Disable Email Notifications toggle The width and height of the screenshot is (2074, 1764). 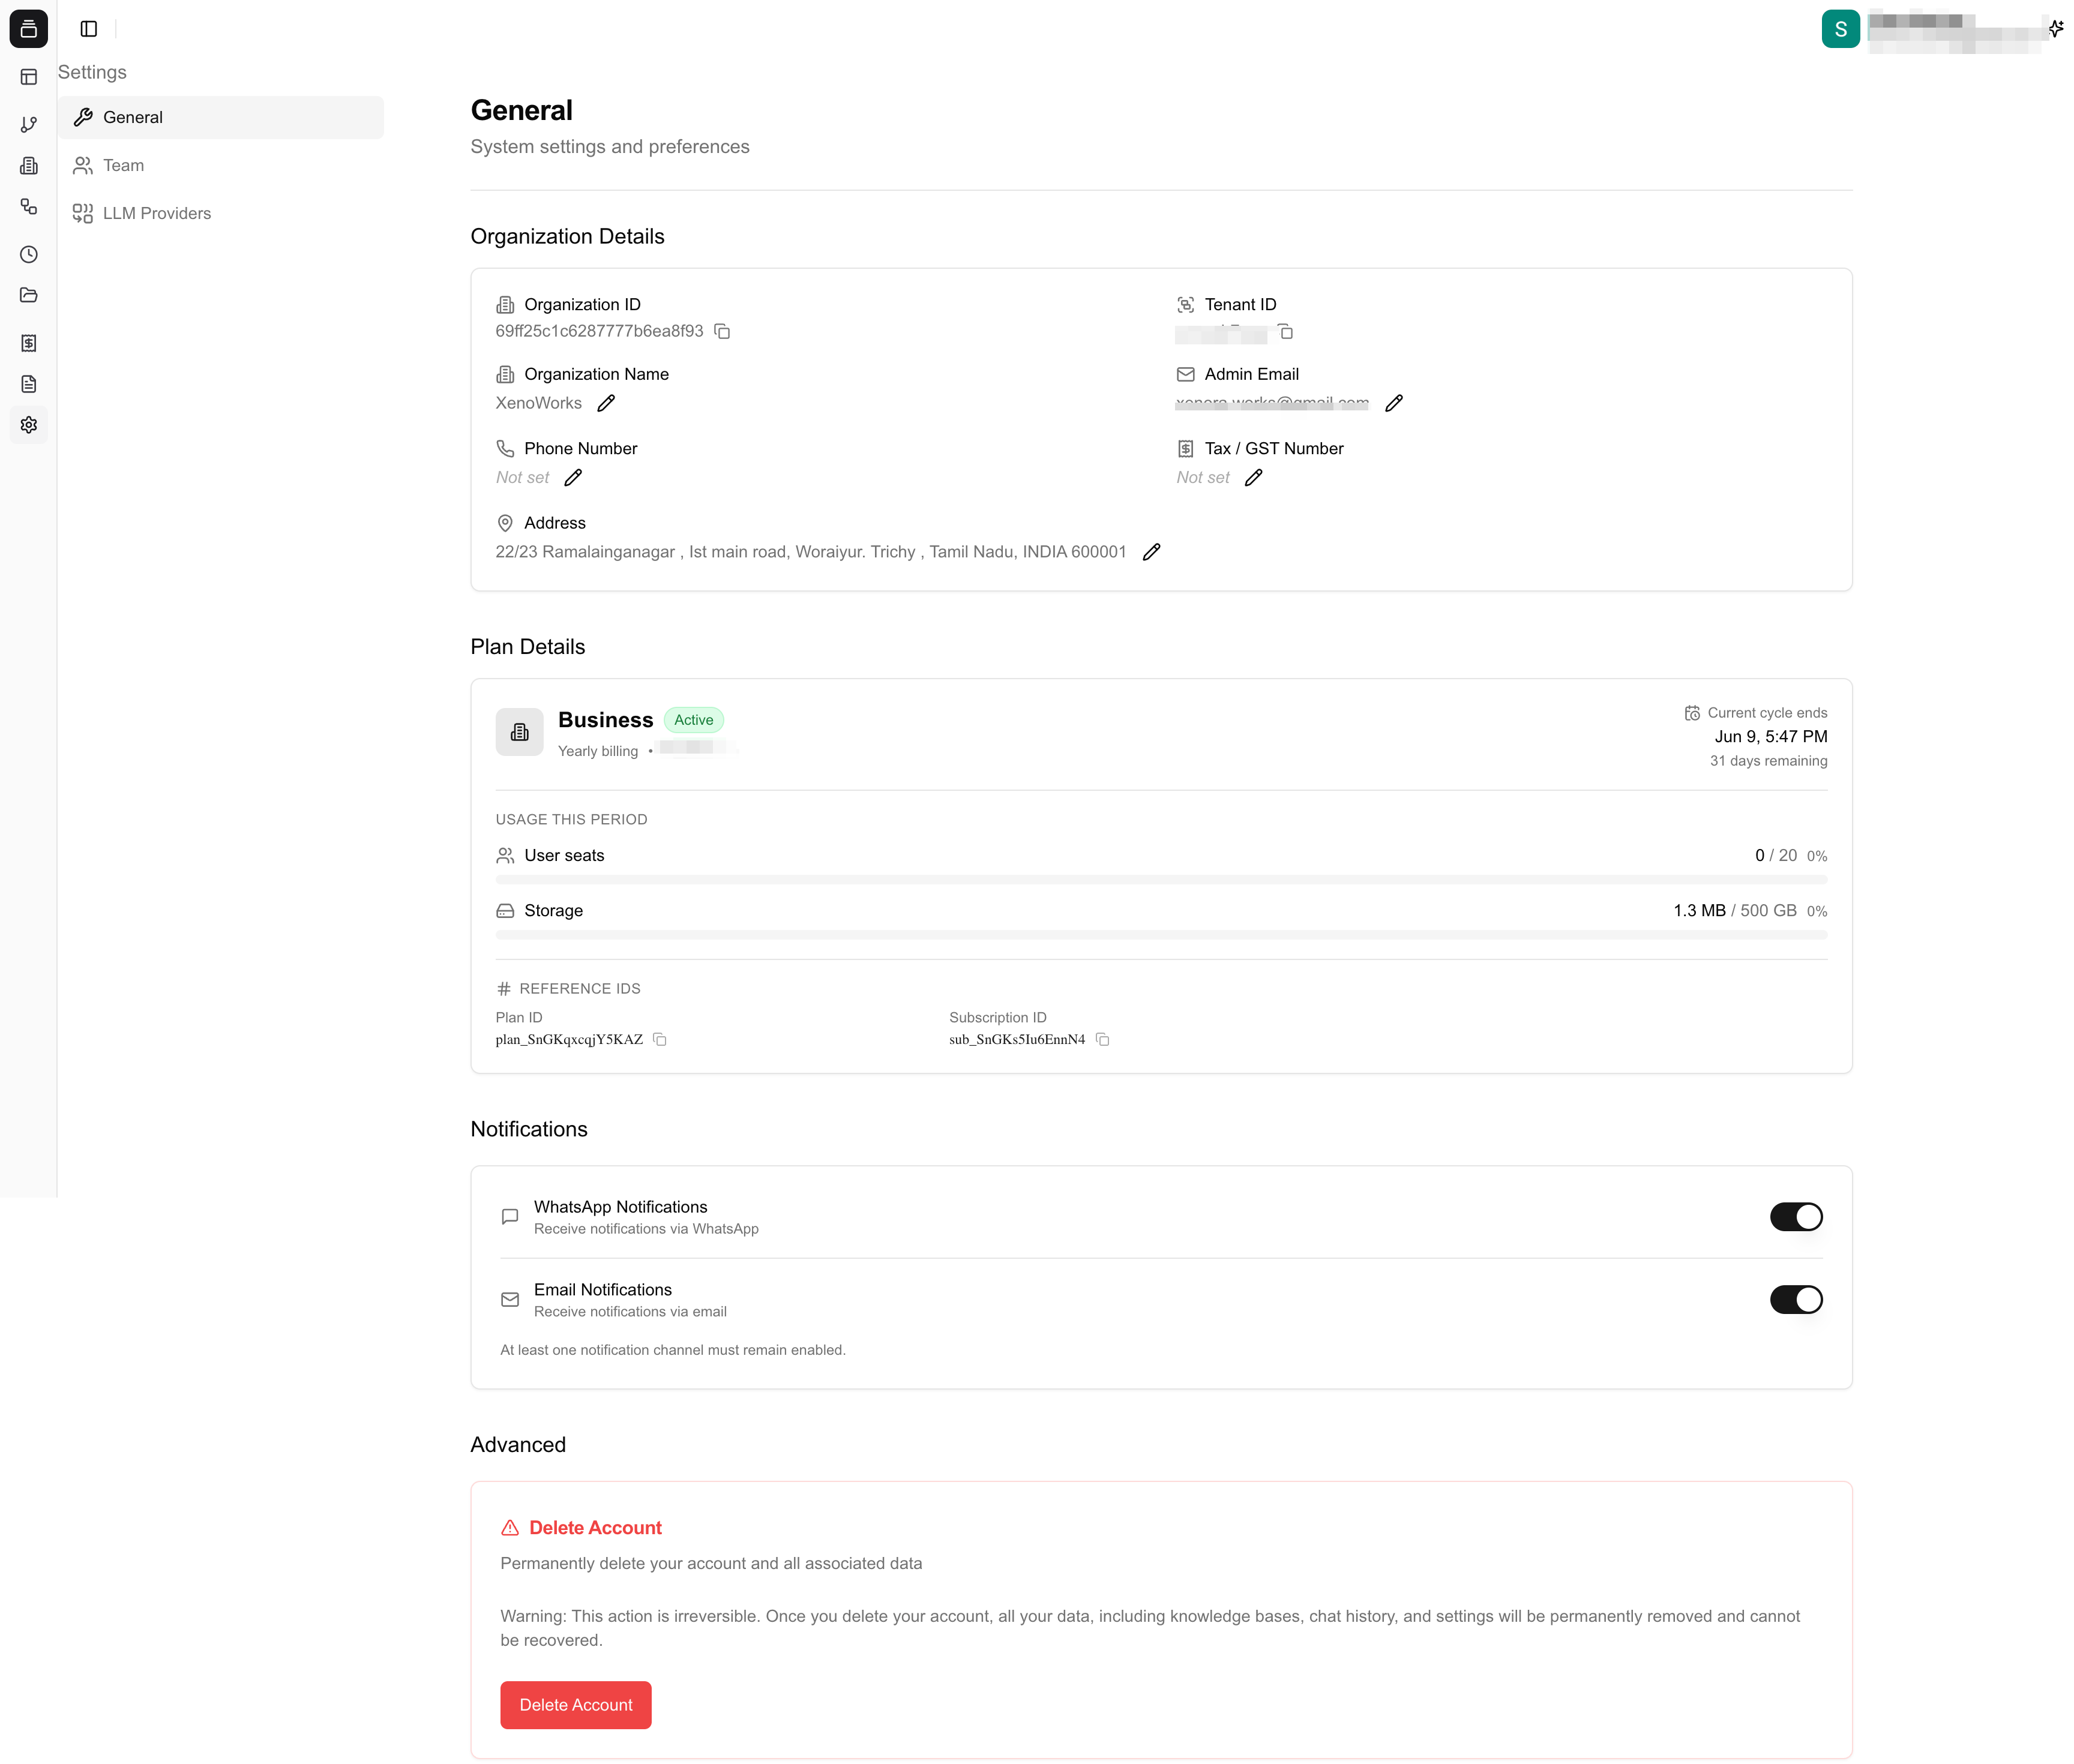(x=1796, y=1300)
